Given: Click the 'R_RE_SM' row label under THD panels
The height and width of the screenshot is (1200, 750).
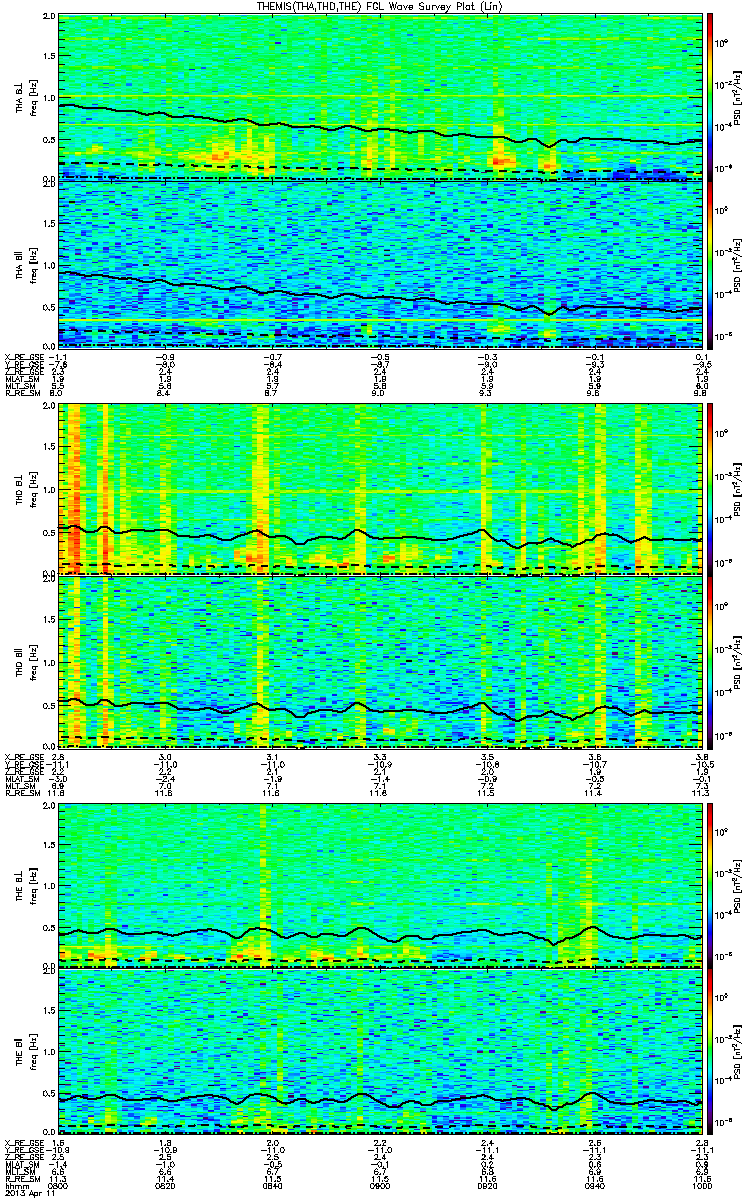Looking at the screenshot, I should point(21,793).
